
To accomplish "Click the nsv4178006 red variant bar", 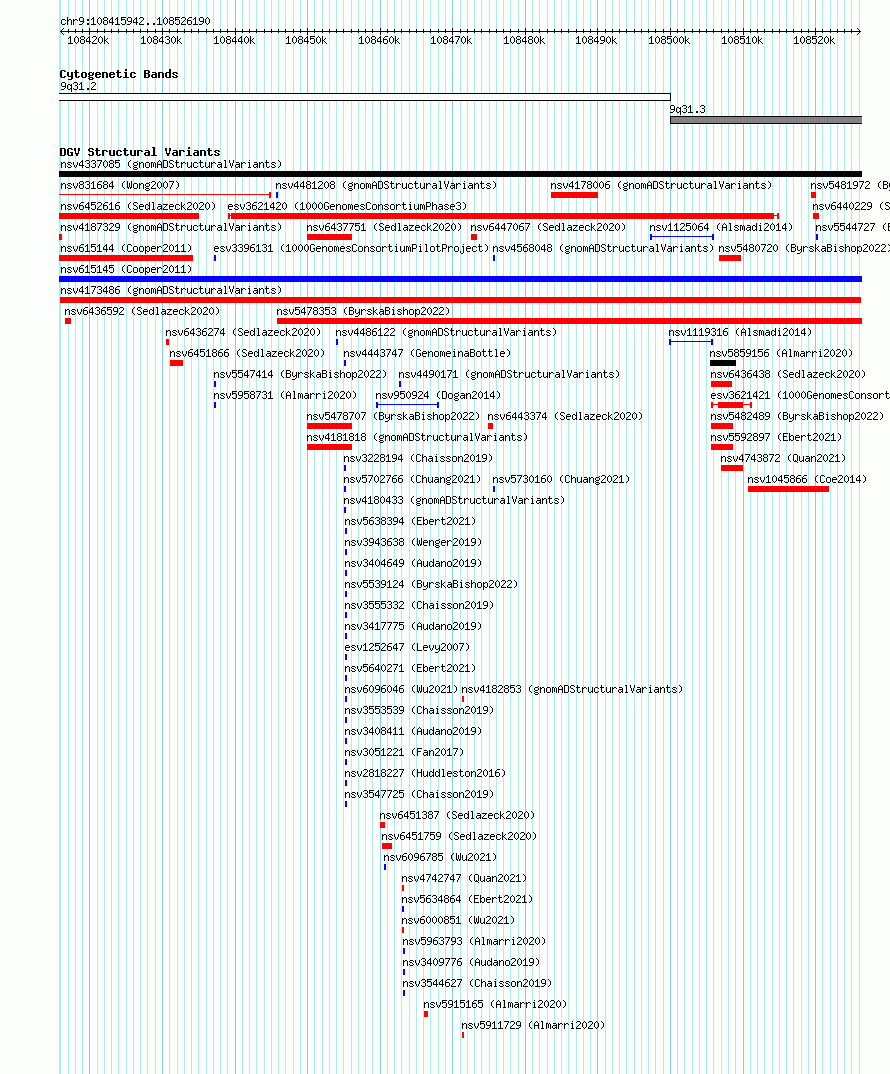I will tap(574, 195).
